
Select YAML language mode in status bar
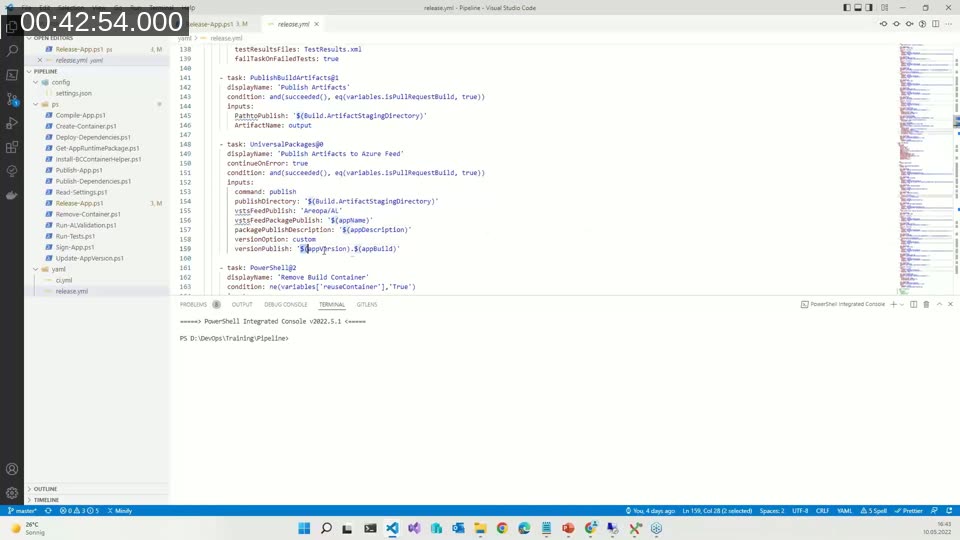(x=844, y=511)
